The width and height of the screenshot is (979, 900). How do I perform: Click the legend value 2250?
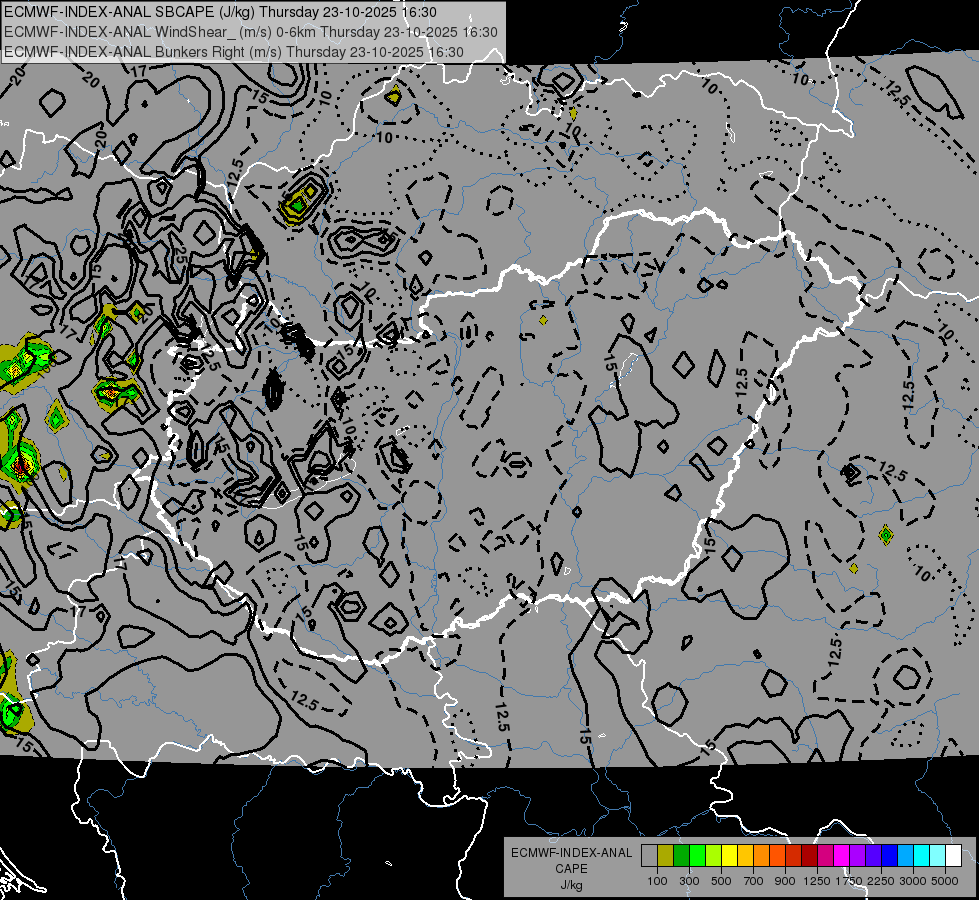[x=881, y=881]
